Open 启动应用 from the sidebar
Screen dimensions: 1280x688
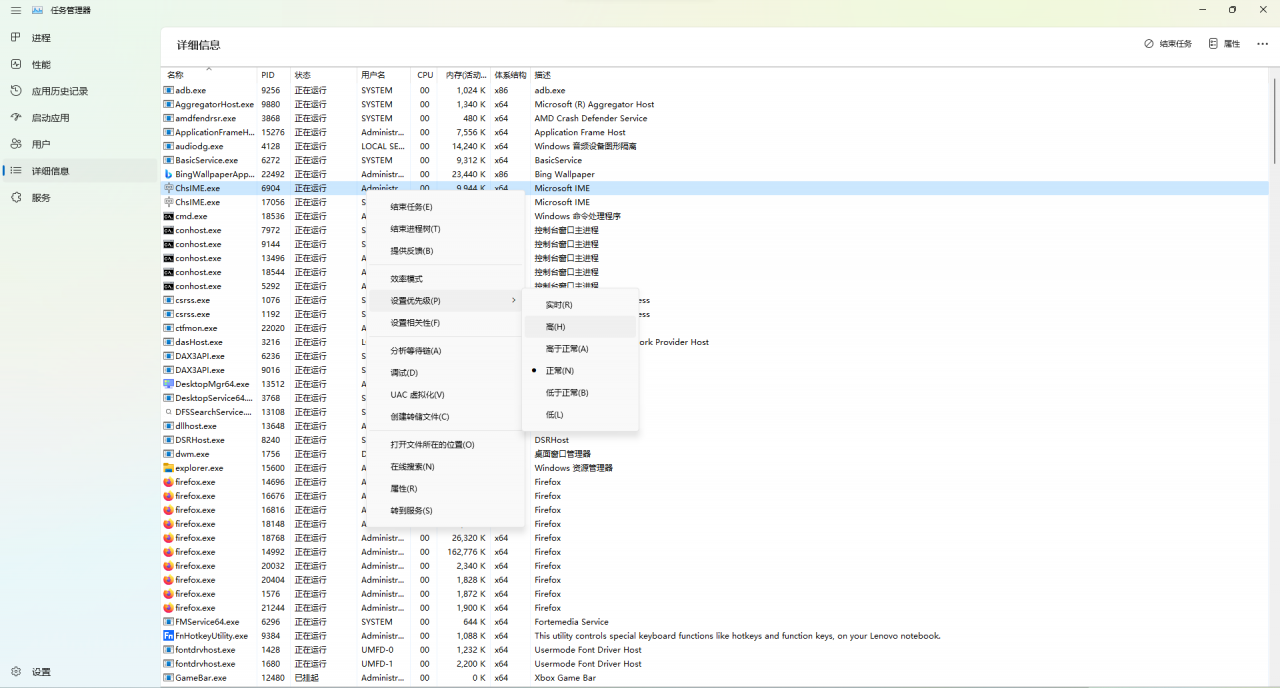[x=51, y=117]
